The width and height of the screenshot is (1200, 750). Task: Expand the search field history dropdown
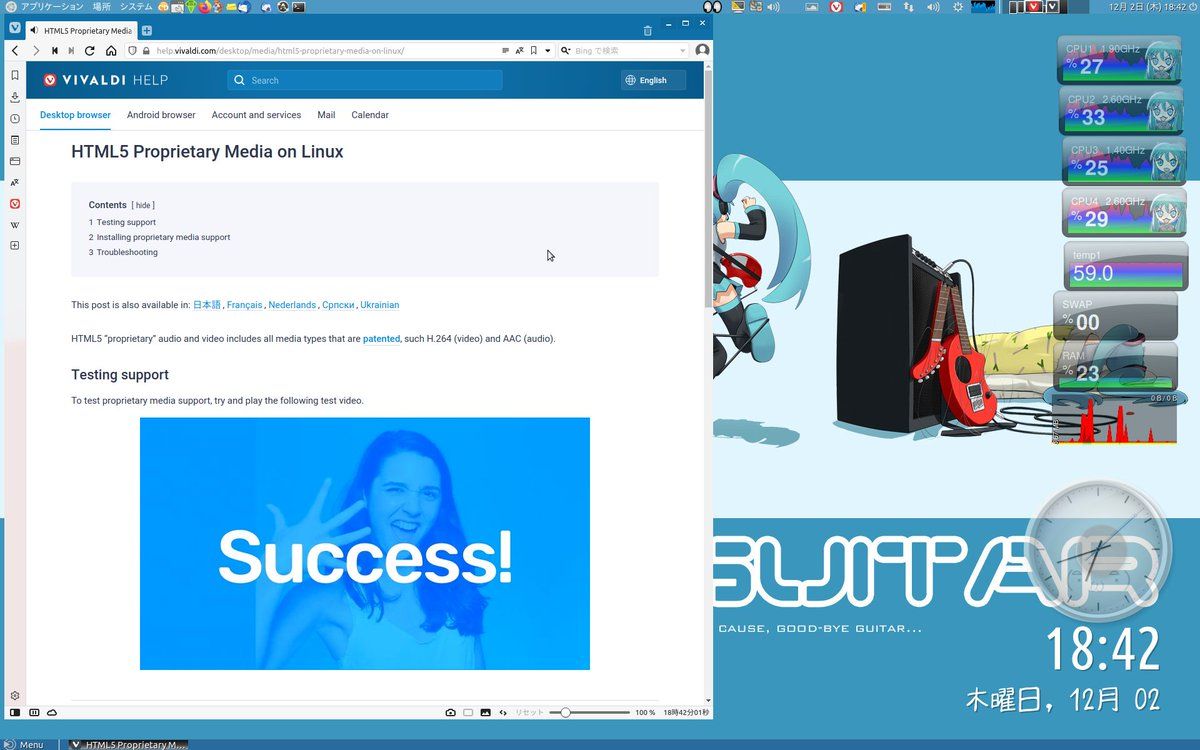683,51
